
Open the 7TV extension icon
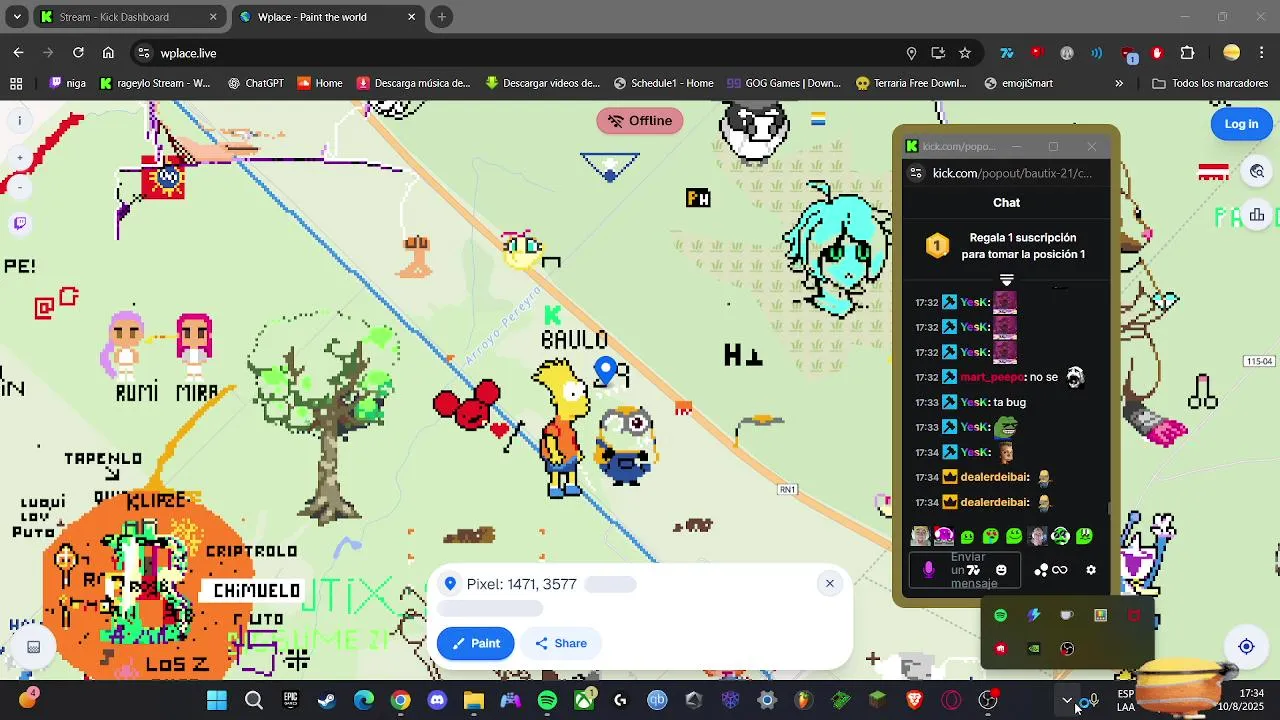pos(1007,53)
